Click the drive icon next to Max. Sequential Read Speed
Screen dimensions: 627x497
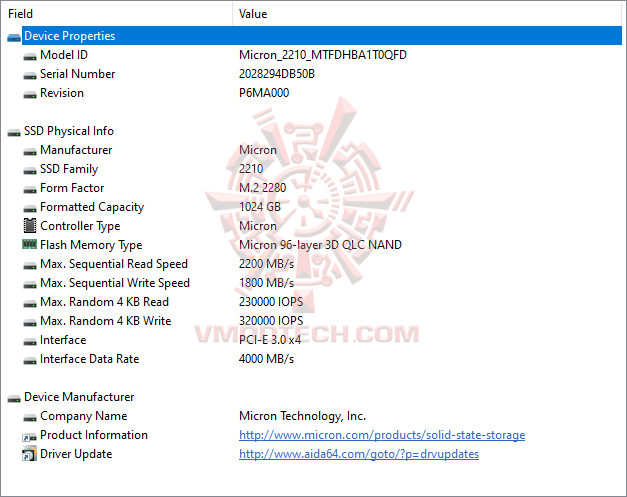tap(30, 265)
